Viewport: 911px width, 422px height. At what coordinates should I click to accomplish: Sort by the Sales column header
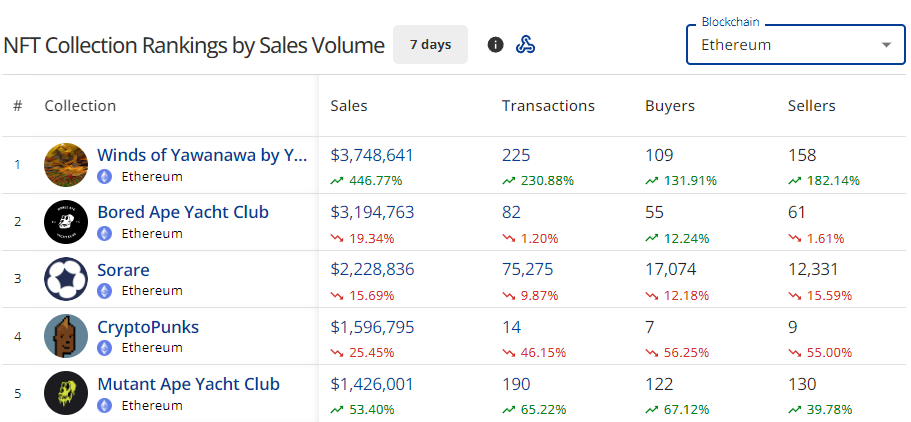tap(349, 106)
